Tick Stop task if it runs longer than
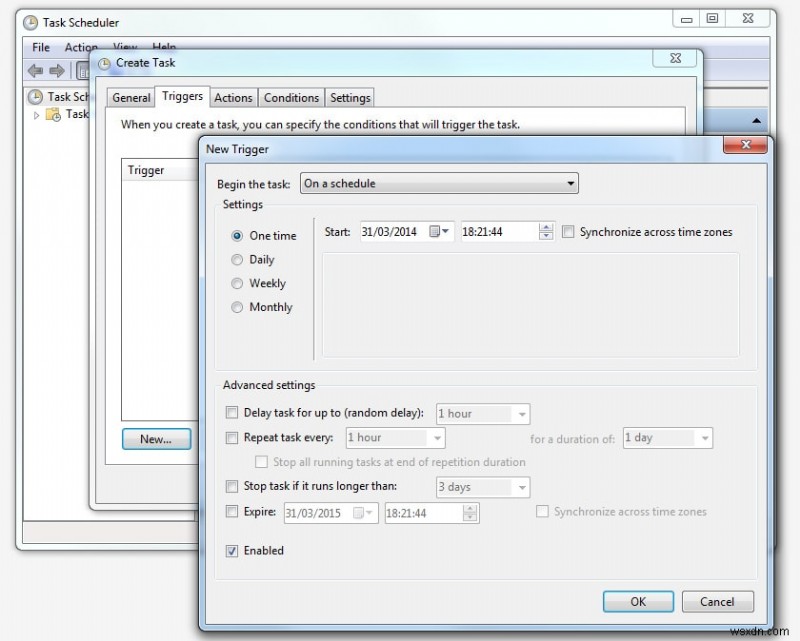This screenshot has width=800, height=641. tap(232, 486)
